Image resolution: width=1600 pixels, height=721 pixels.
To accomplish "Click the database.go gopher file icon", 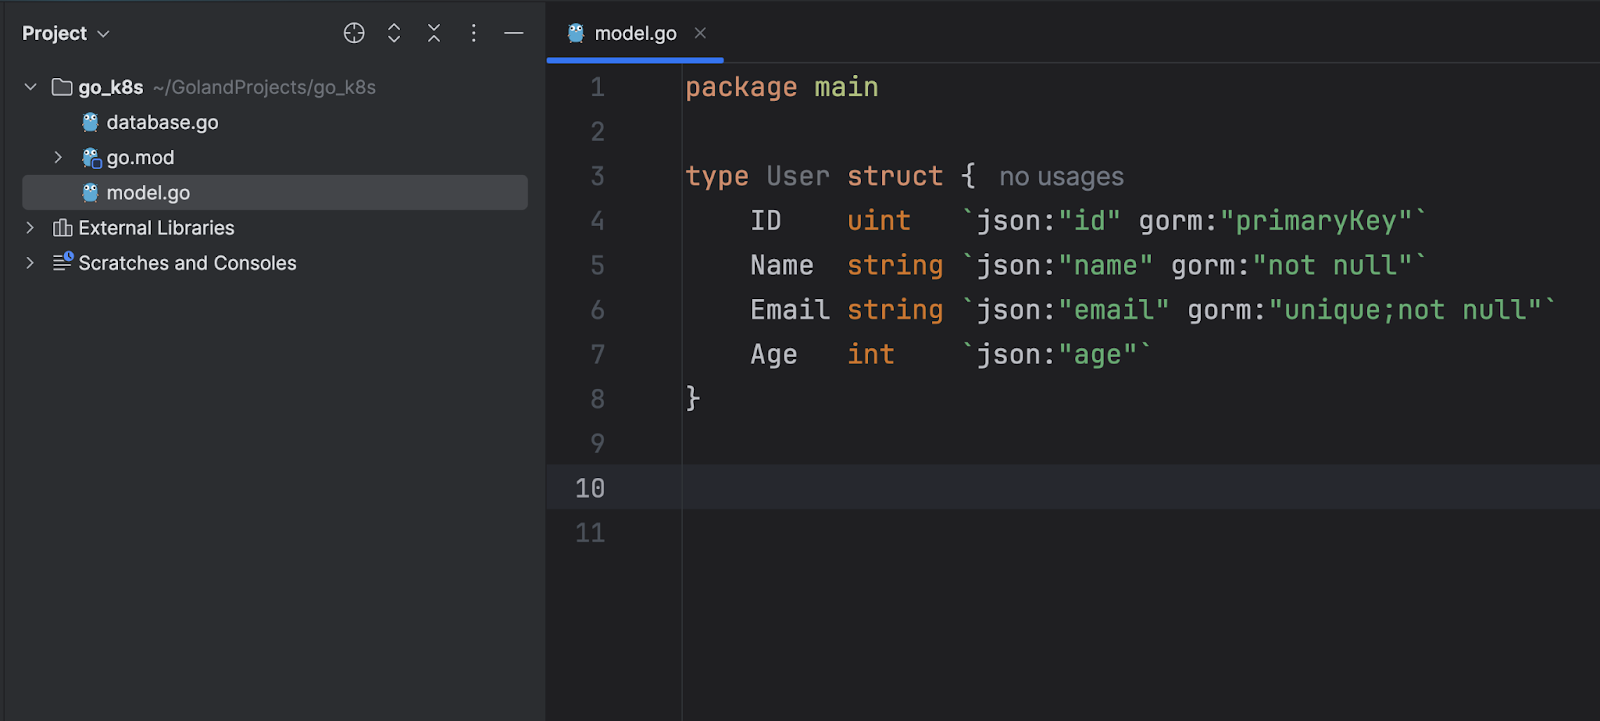I will click(90, 122).
